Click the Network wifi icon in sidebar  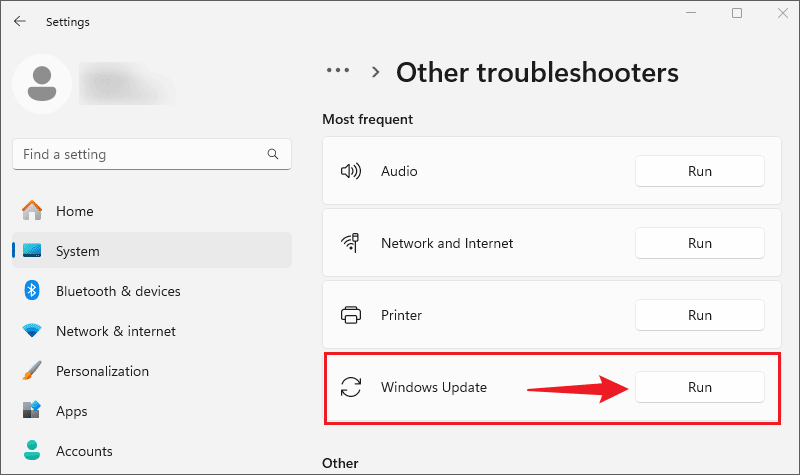(32, 331)
